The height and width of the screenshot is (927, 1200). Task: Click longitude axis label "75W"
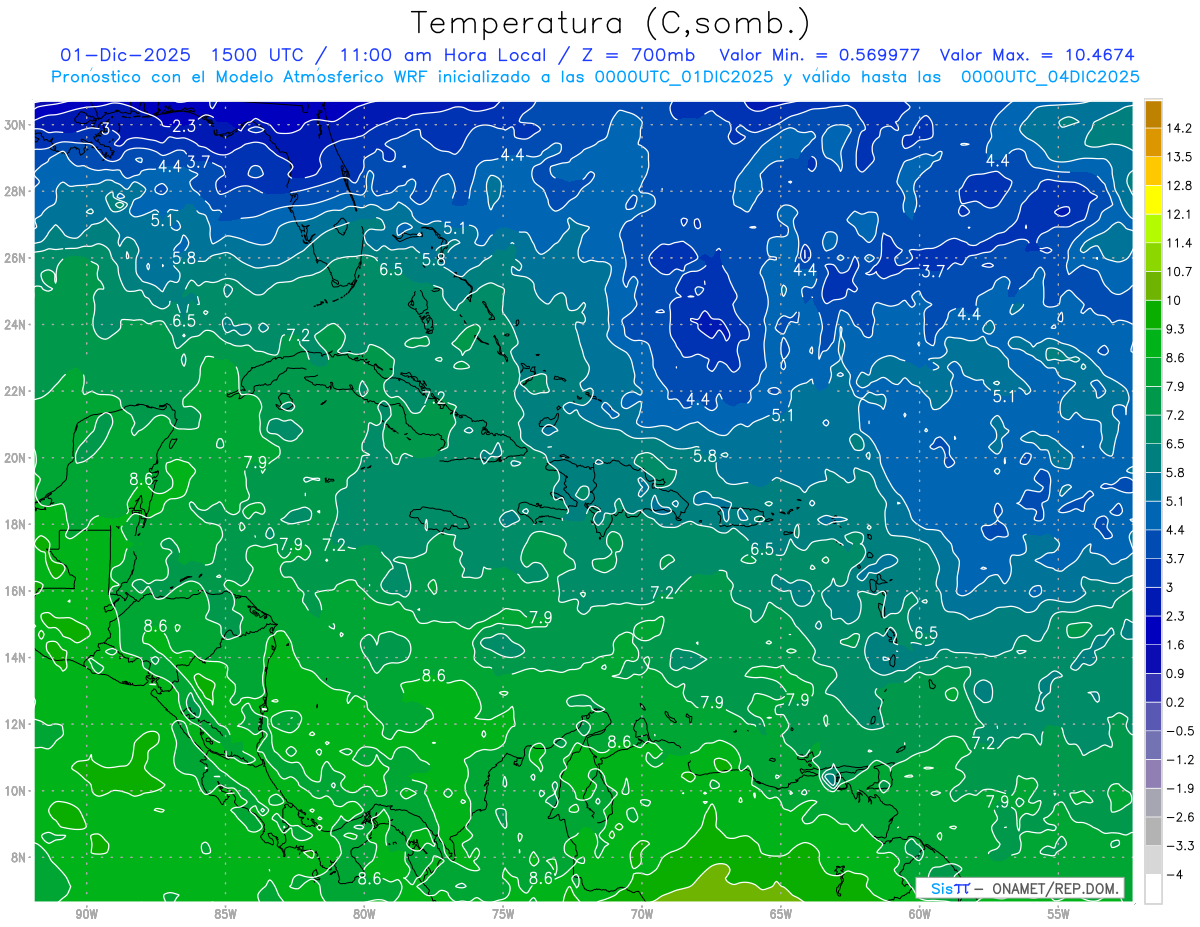tap(503, 914)
